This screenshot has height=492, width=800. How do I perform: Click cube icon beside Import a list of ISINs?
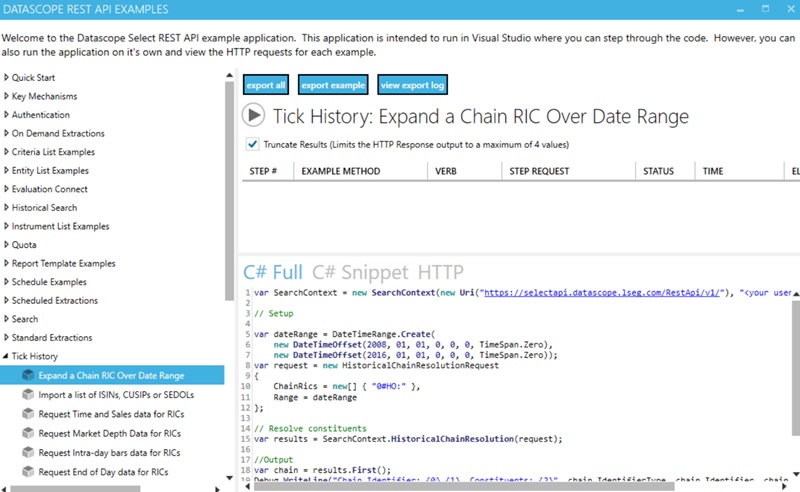coord(28,395)
